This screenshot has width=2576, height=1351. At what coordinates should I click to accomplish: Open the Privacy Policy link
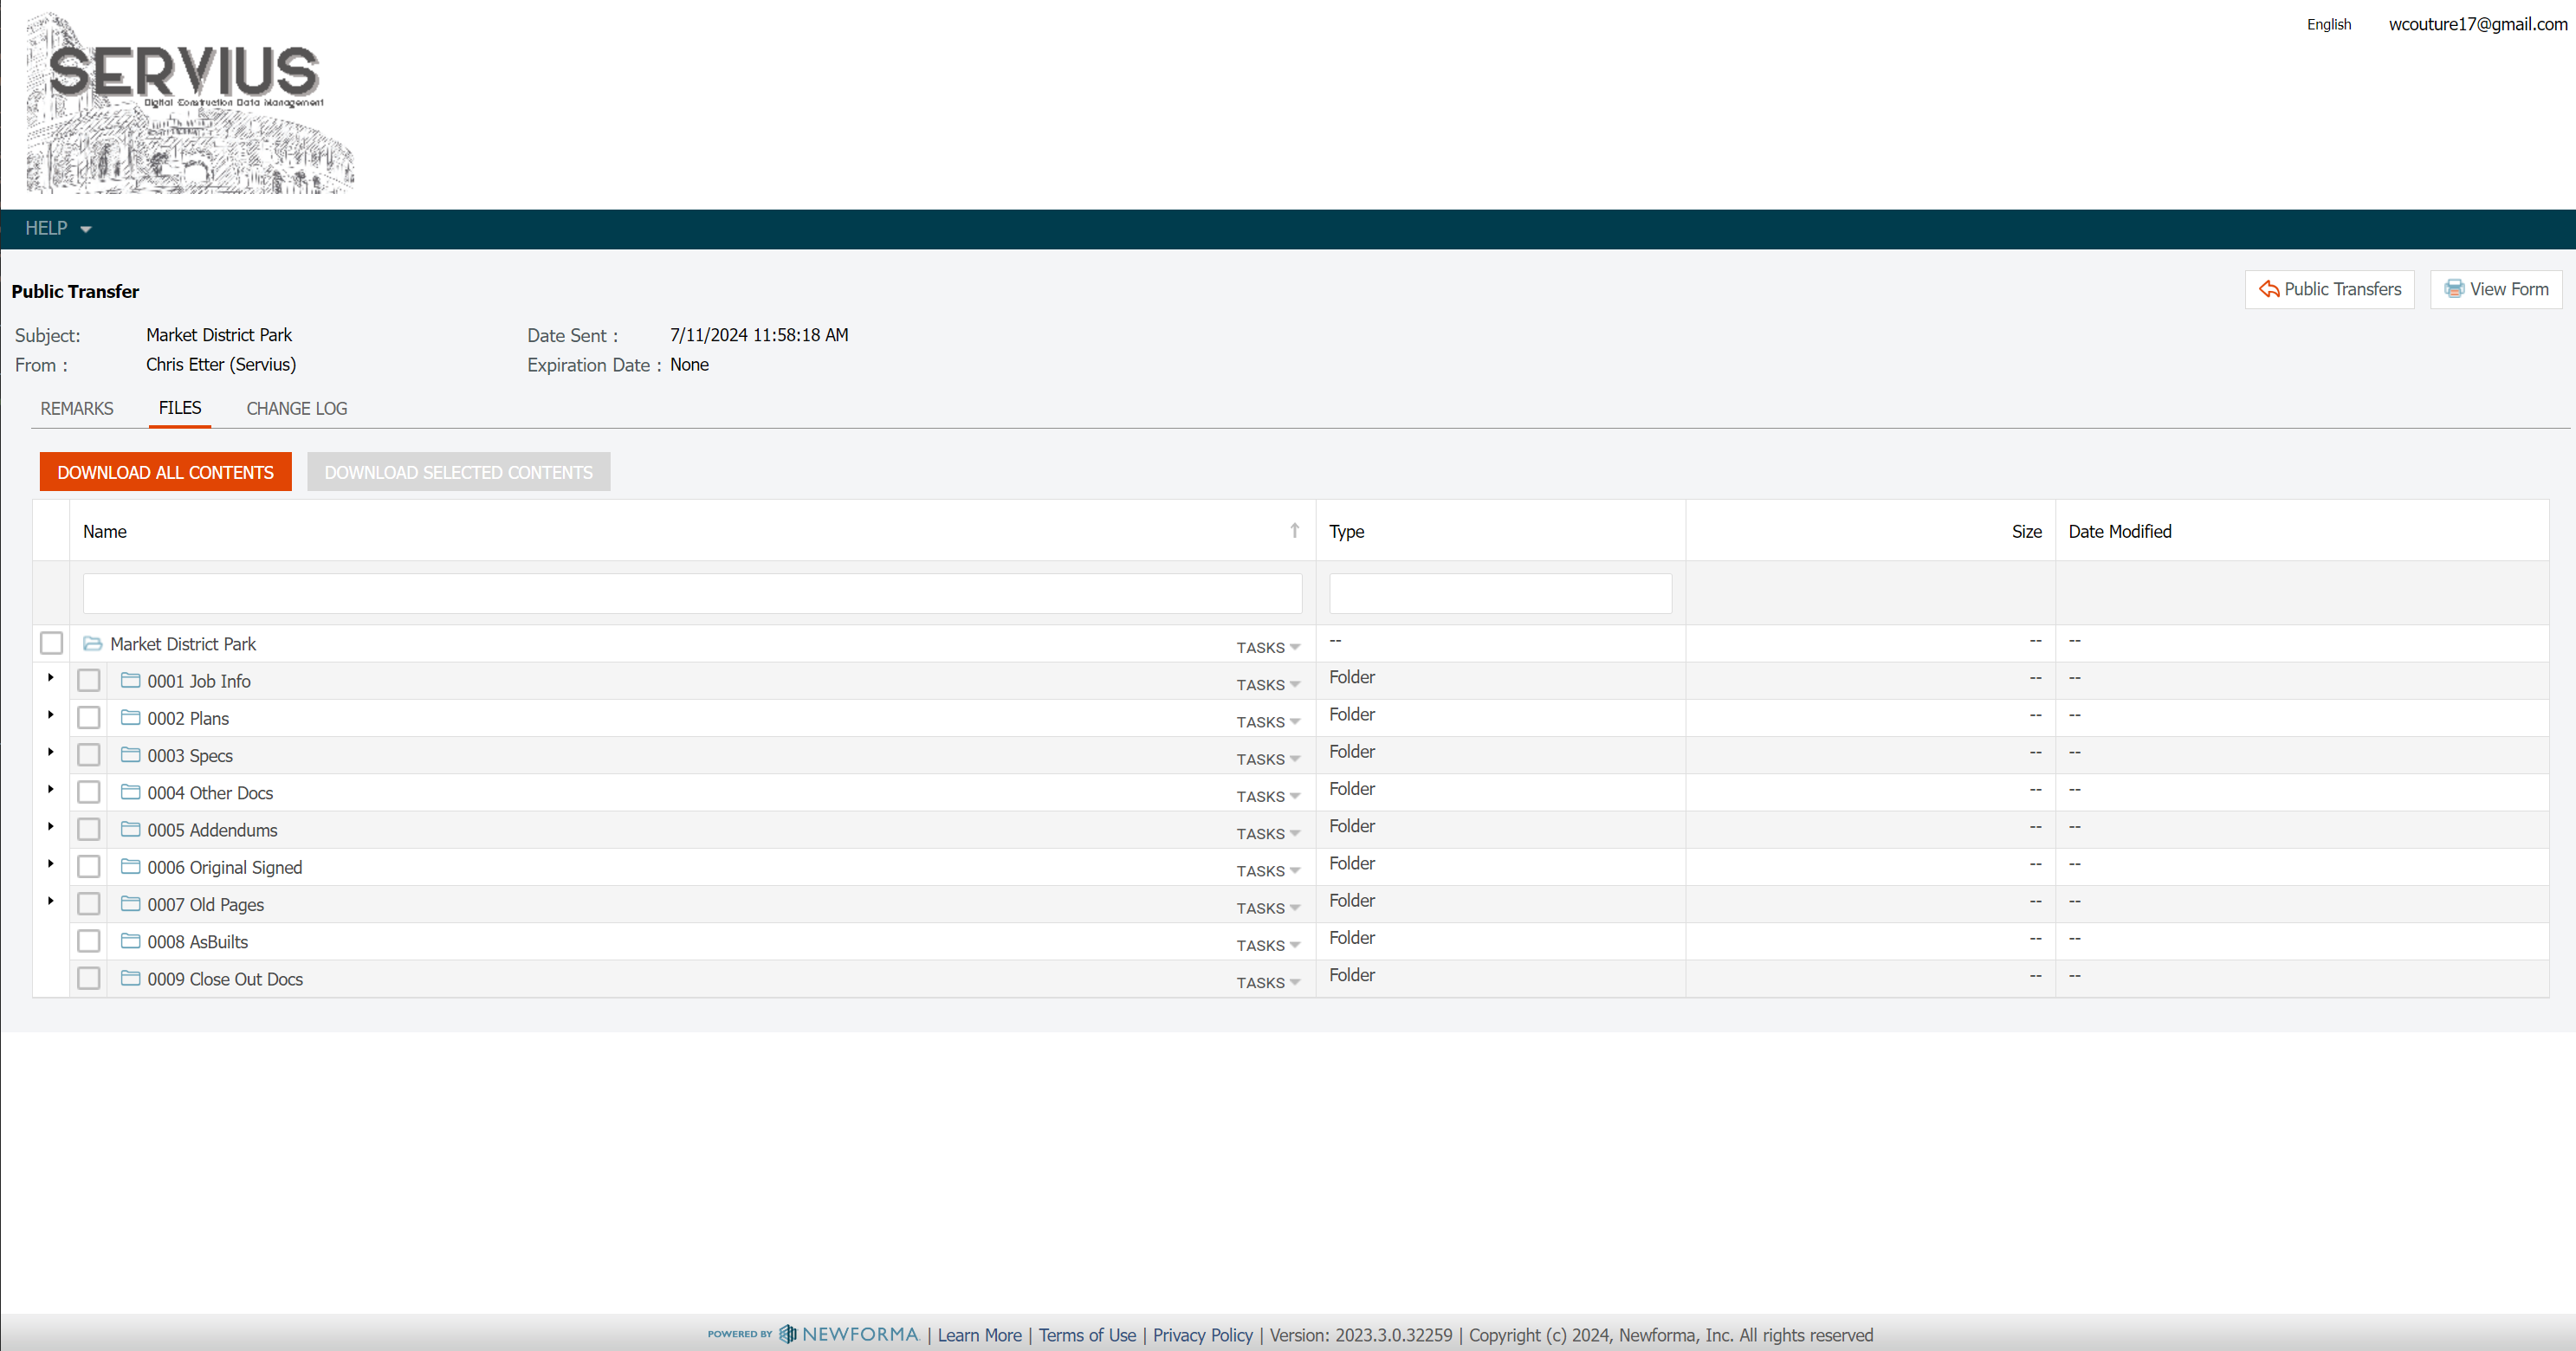click(x=1202, y=1335)
